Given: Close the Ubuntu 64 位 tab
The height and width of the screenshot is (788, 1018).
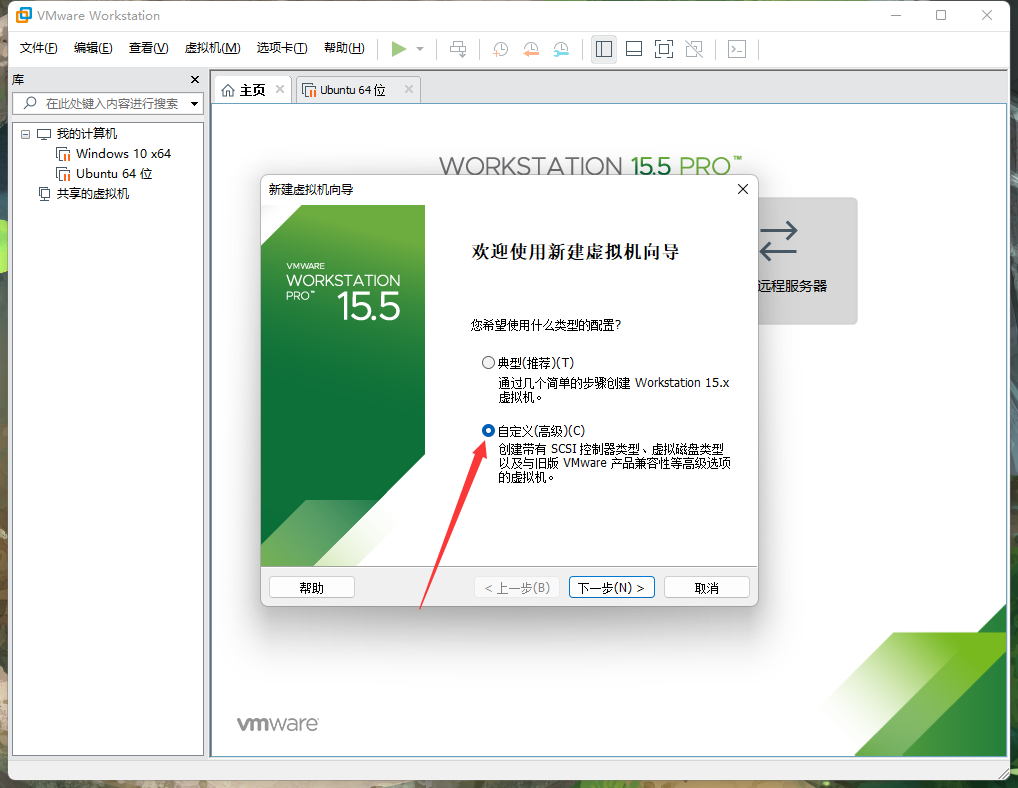Looking at the screenshot, I should coord(408,90).
